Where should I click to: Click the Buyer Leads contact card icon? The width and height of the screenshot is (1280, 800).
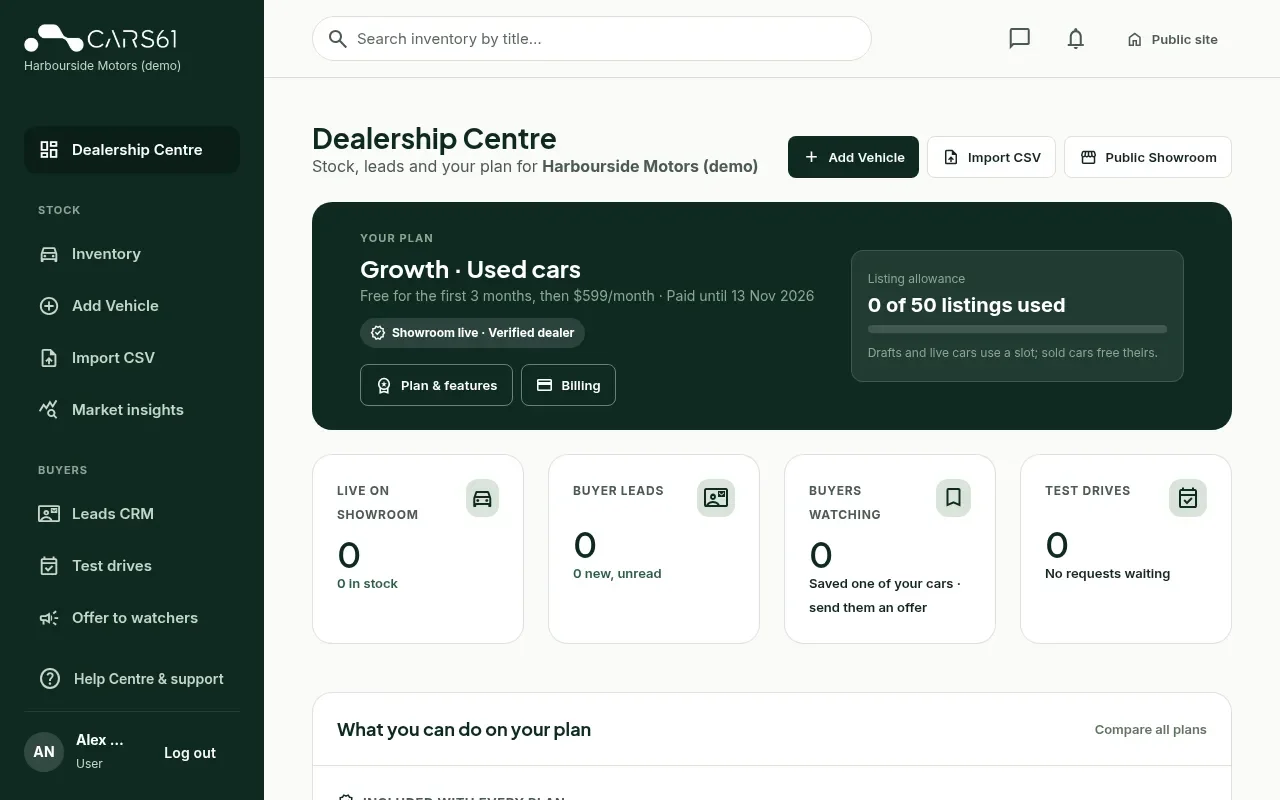pos(716,498)
